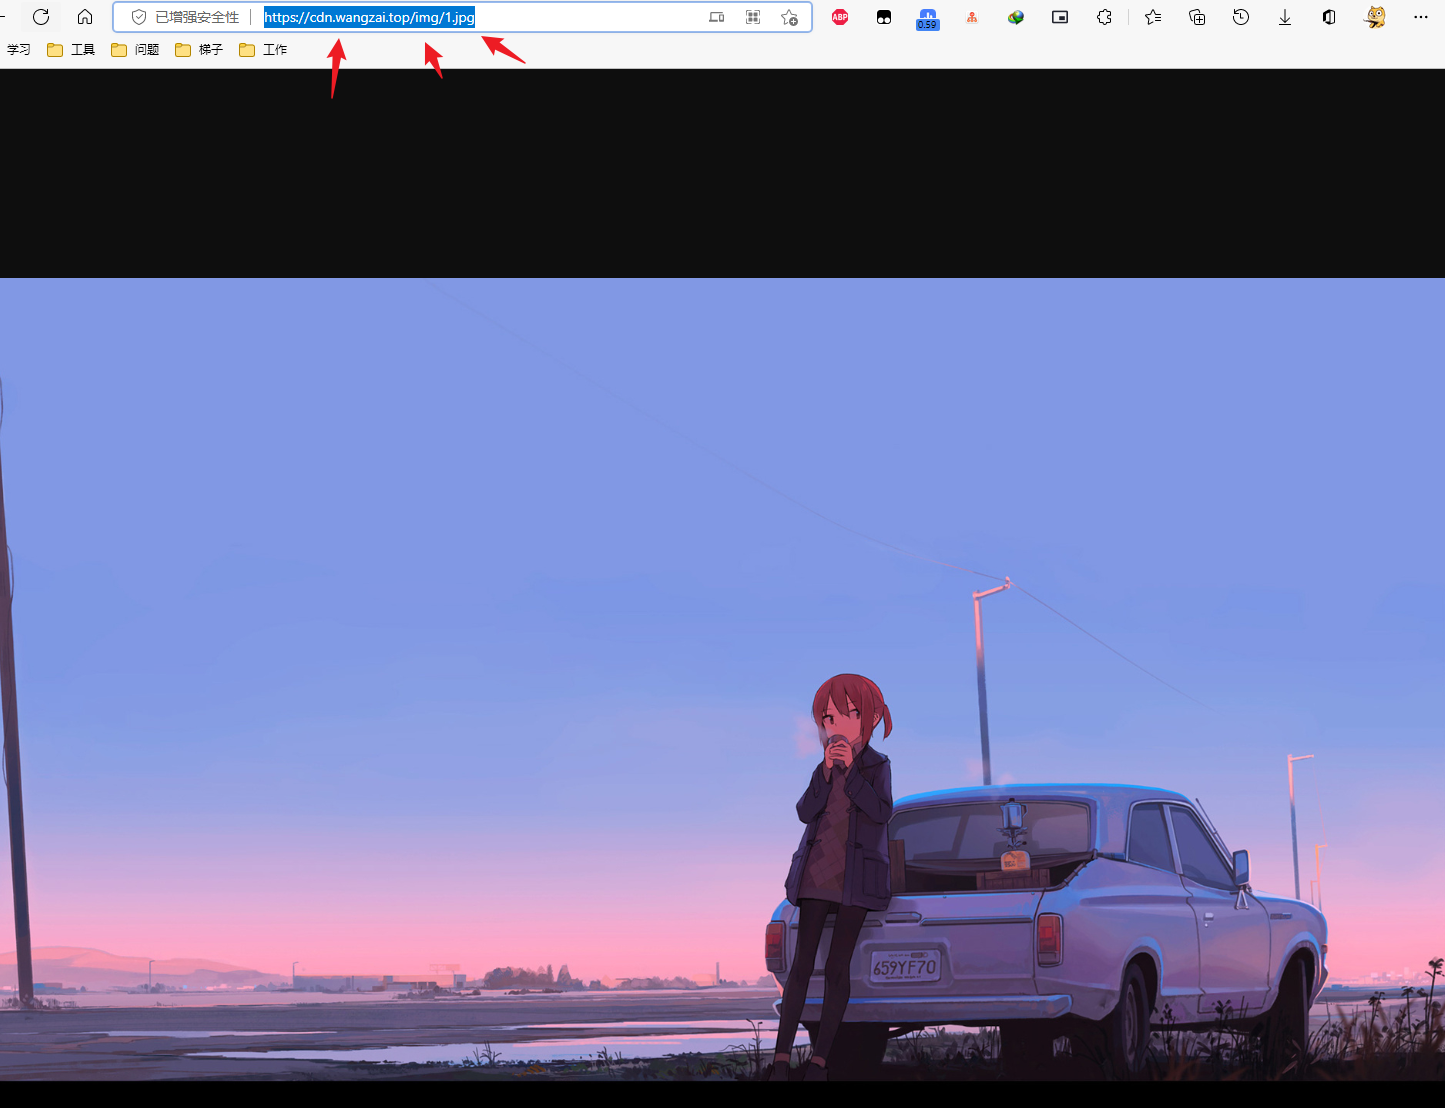Open the 工具 bookmarks folder
1445x1108 pixels.
[x=71, y=49]
